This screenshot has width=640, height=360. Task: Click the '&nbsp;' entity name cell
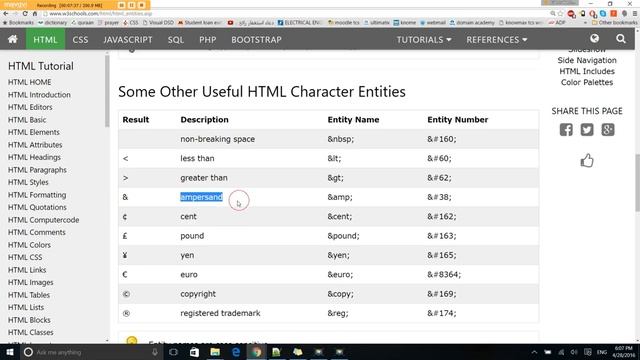click(340, 139)
